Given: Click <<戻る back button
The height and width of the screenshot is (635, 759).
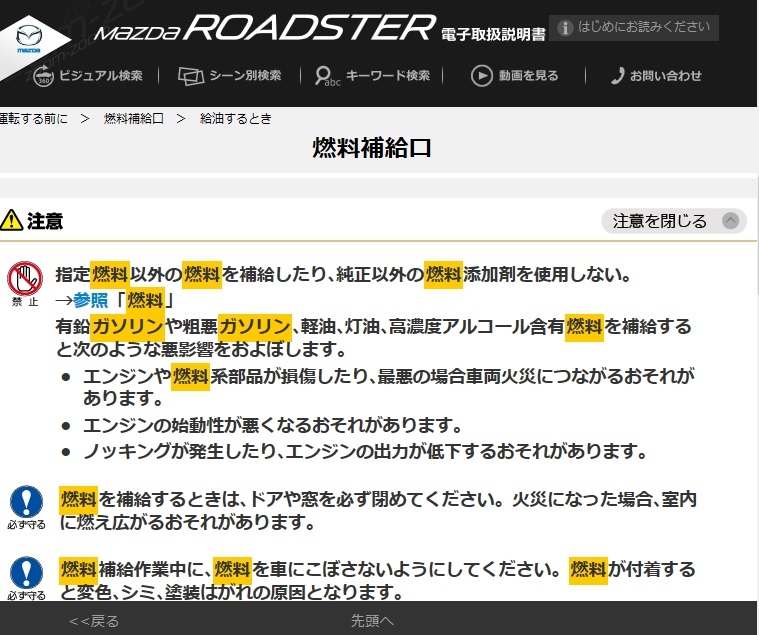Looking at the screenshot, I should point(94,621).
